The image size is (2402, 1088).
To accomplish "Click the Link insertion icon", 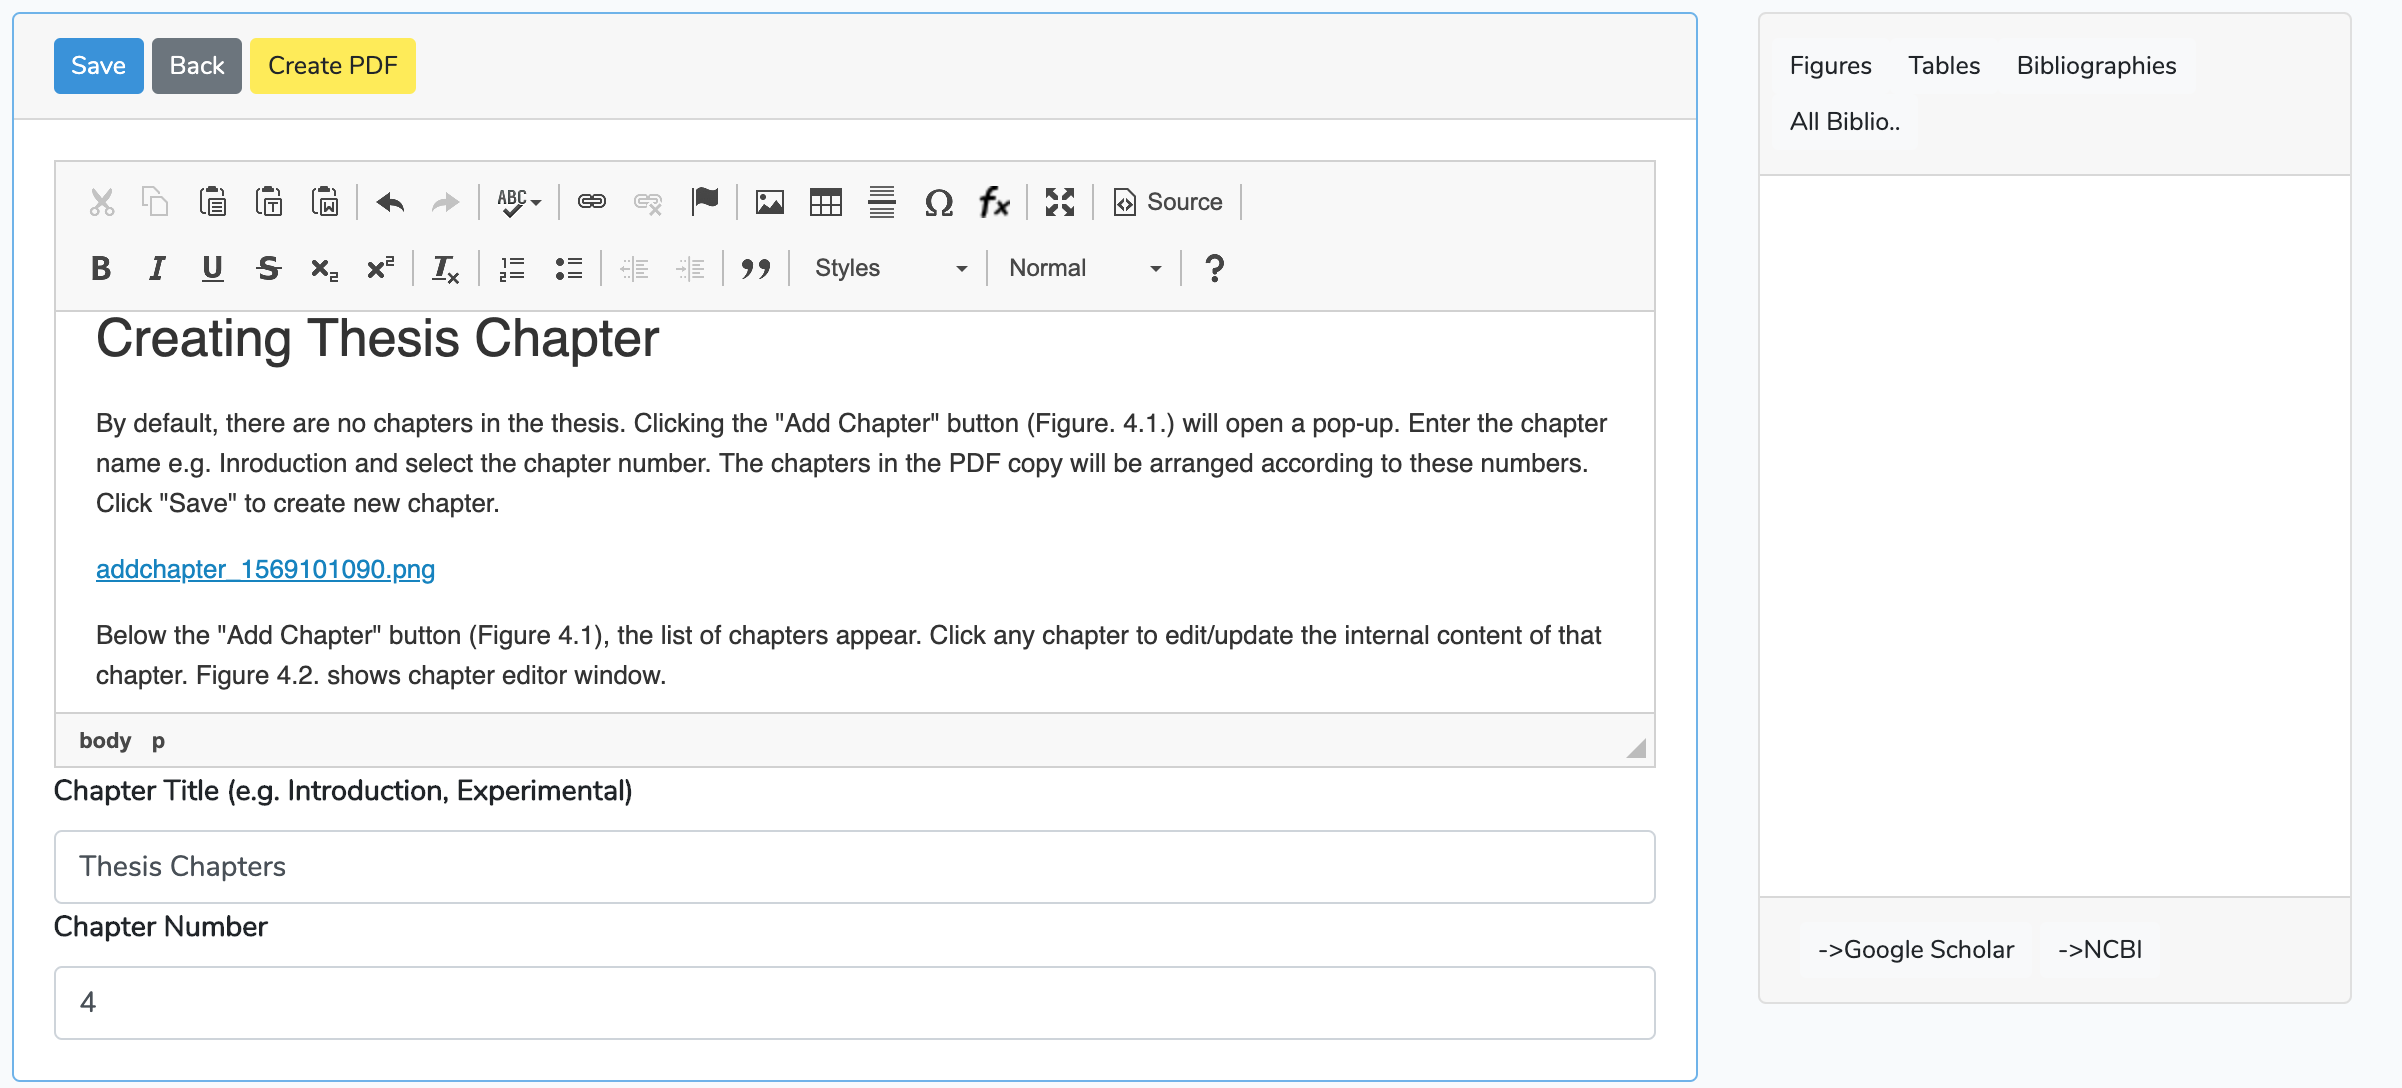I will [x=591, y=202].
